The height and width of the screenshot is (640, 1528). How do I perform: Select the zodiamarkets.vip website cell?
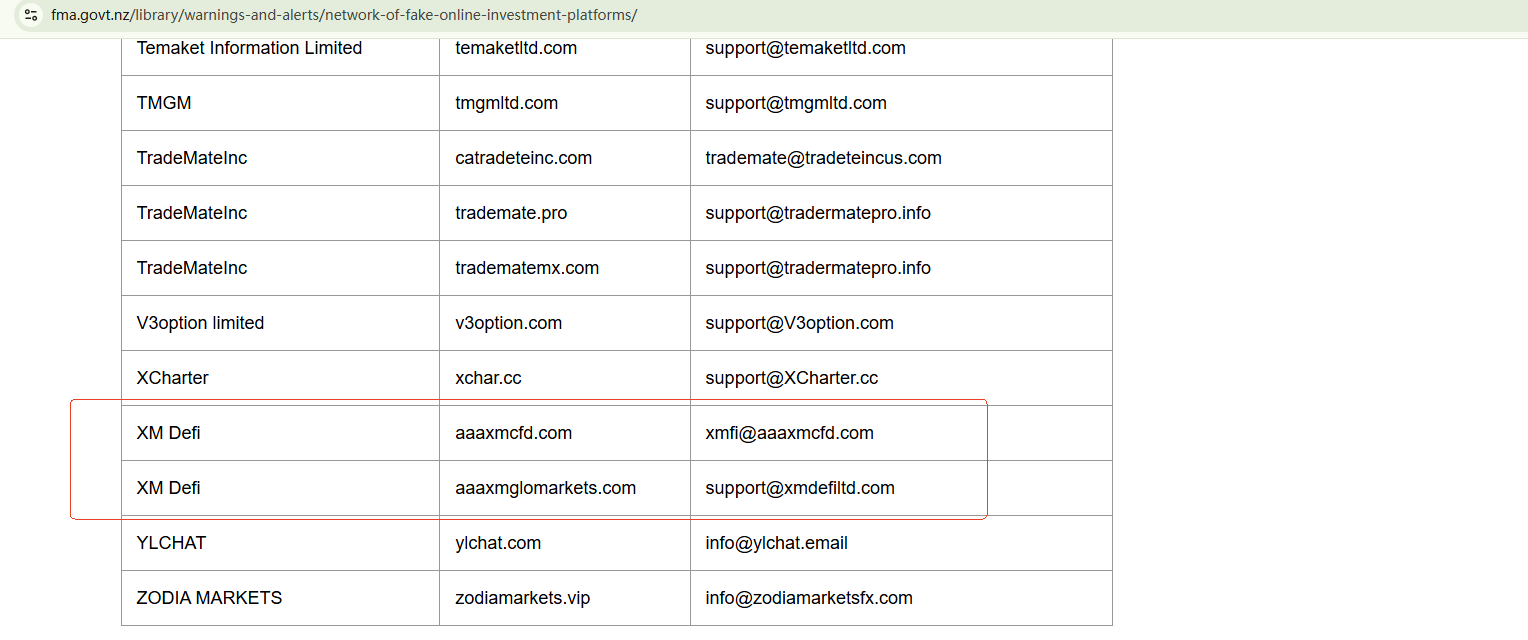pyautogui.click(x=565, y=598)
